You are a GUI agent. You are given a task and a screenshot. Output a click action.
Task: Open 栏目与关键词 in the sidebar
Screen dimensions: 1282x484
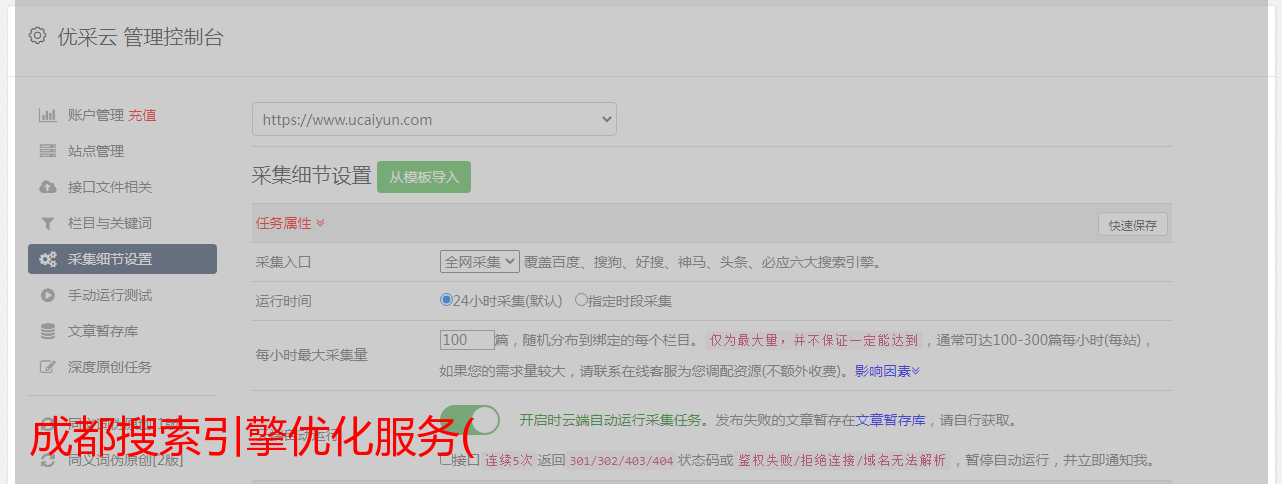click(110, 223)
